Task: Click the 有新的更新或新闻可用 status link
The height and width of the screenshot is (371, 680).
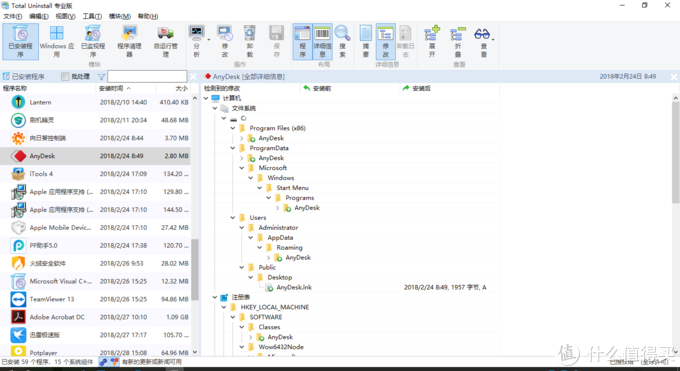Action: pyautogui.click(x=152, y=361)
